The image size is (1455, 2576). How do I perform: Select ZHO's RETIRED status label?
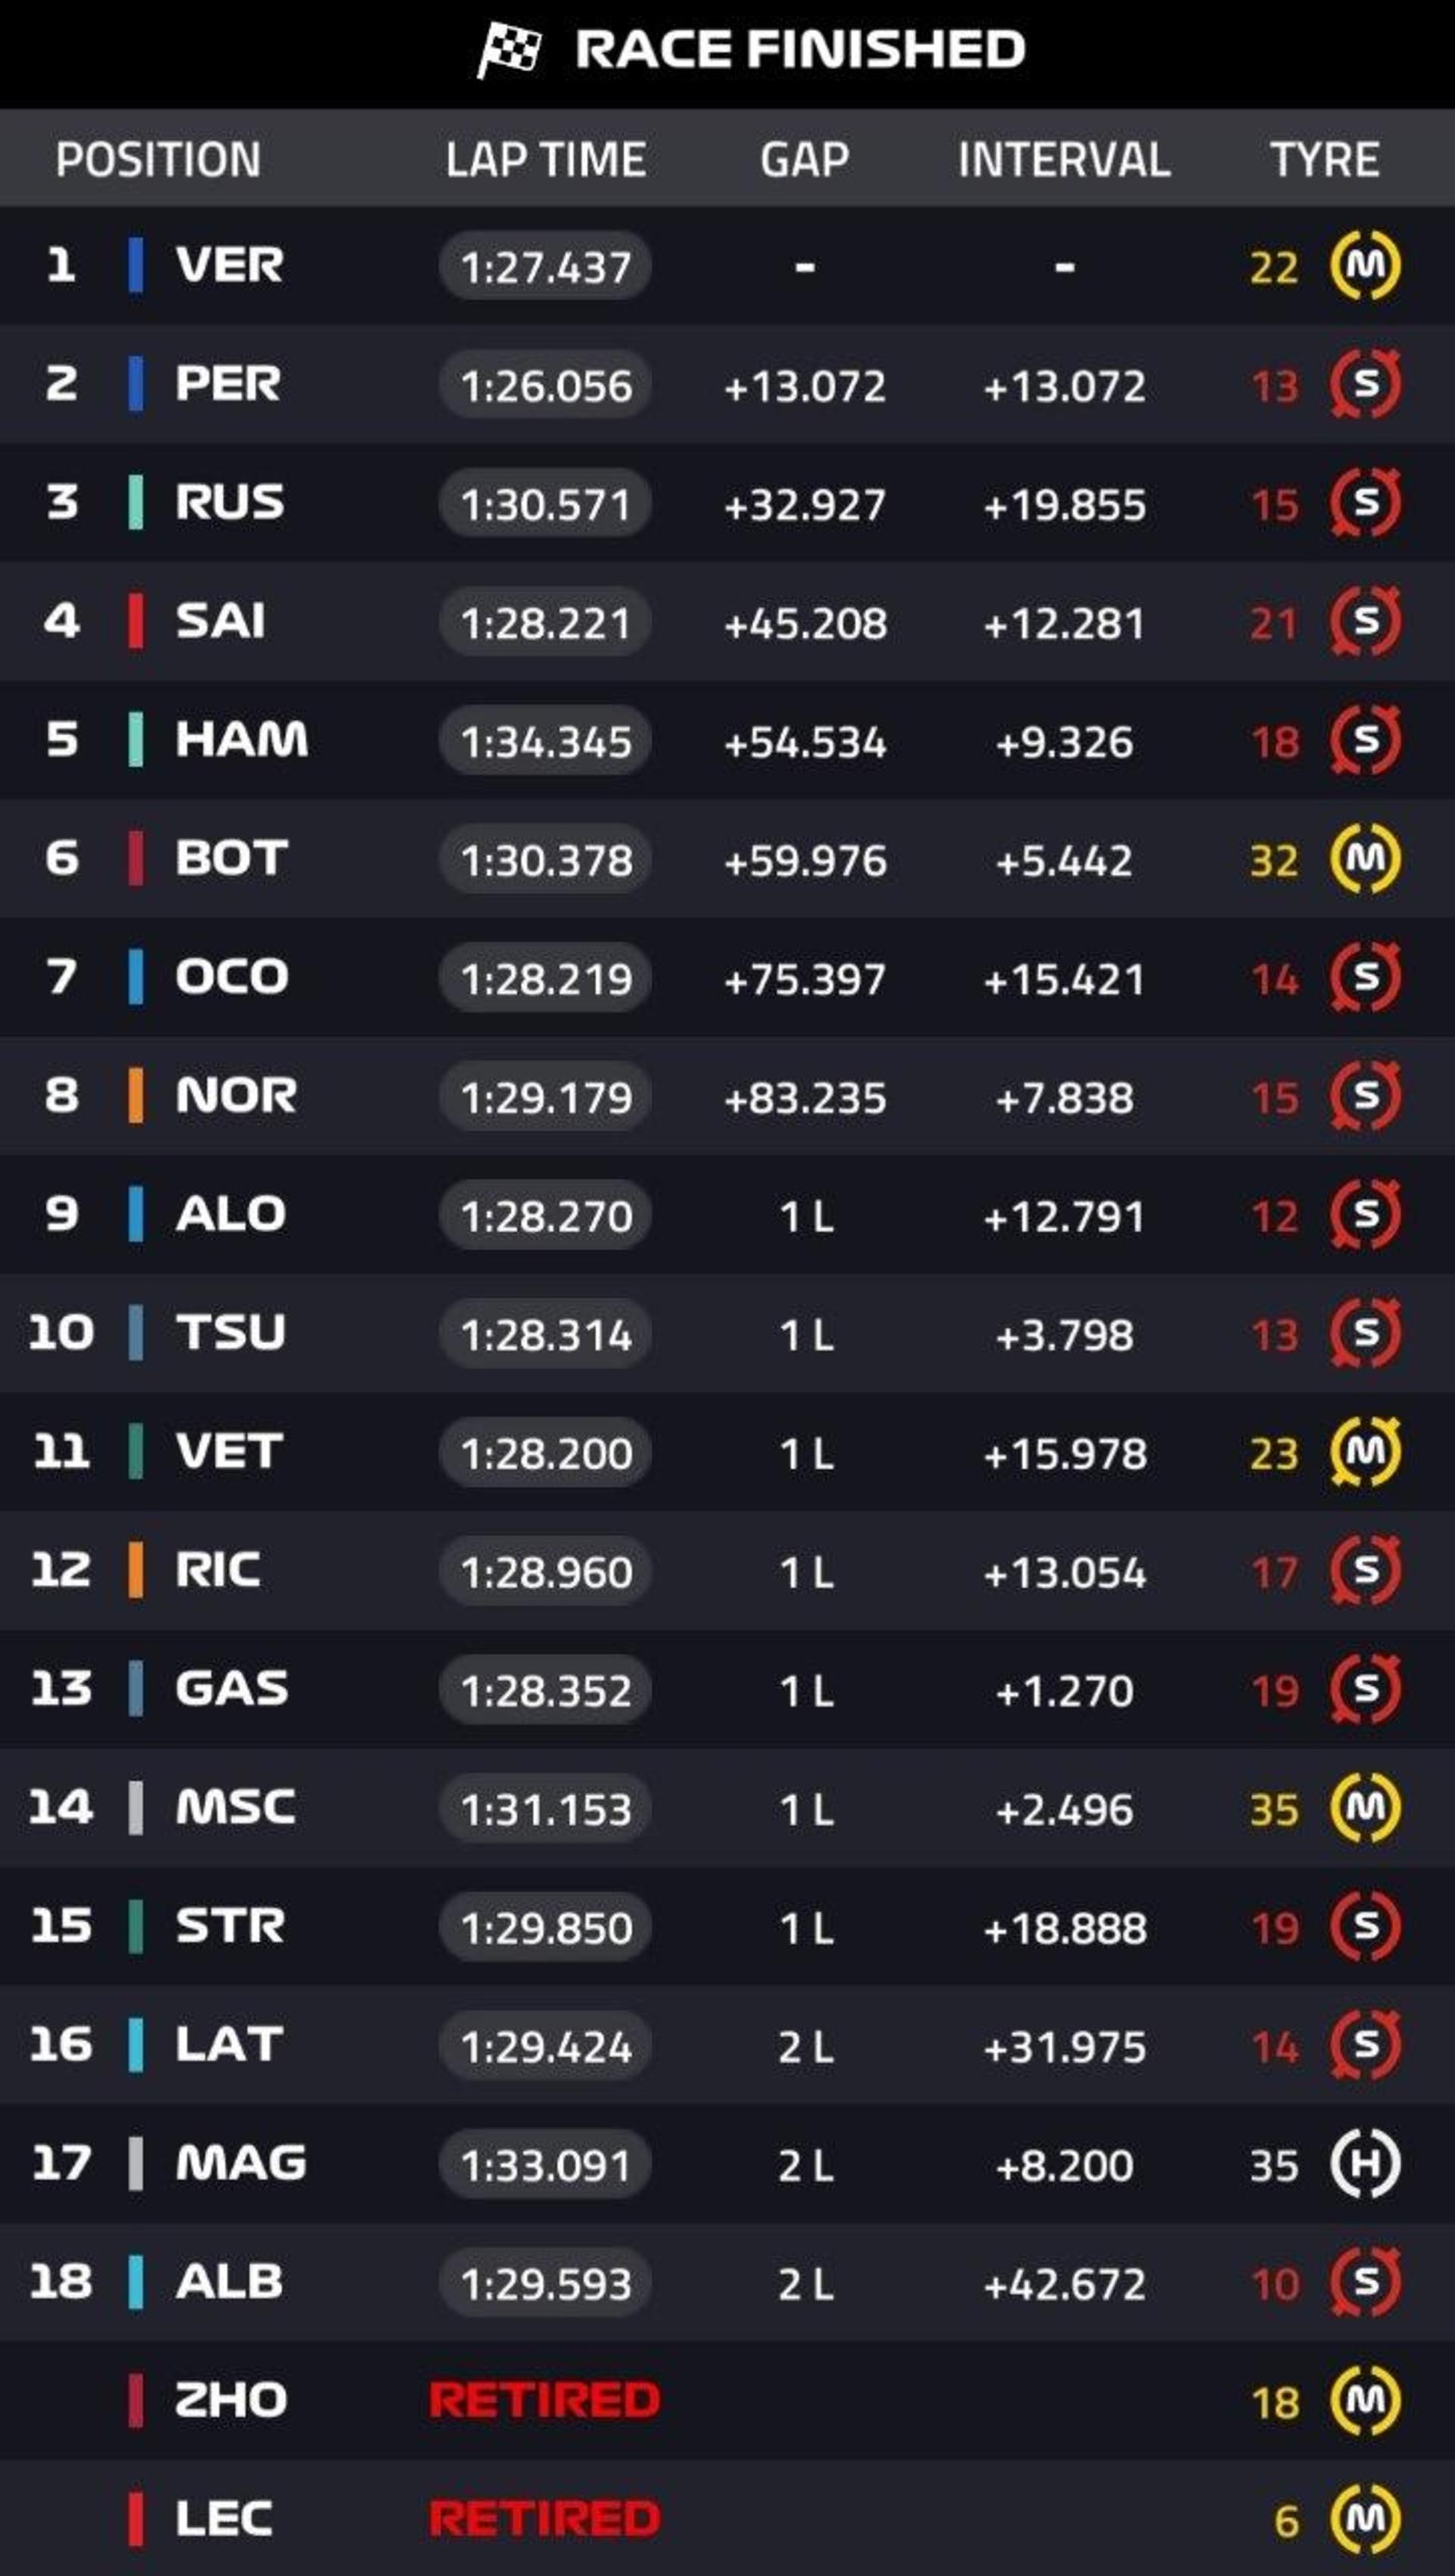point(544,2400)
